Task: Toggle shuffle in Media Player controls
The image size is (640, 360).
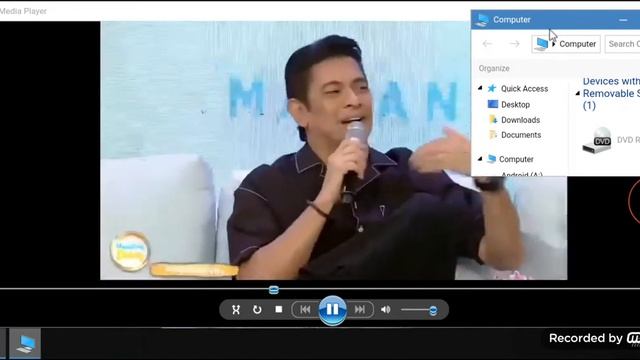Action: (236, 309)
